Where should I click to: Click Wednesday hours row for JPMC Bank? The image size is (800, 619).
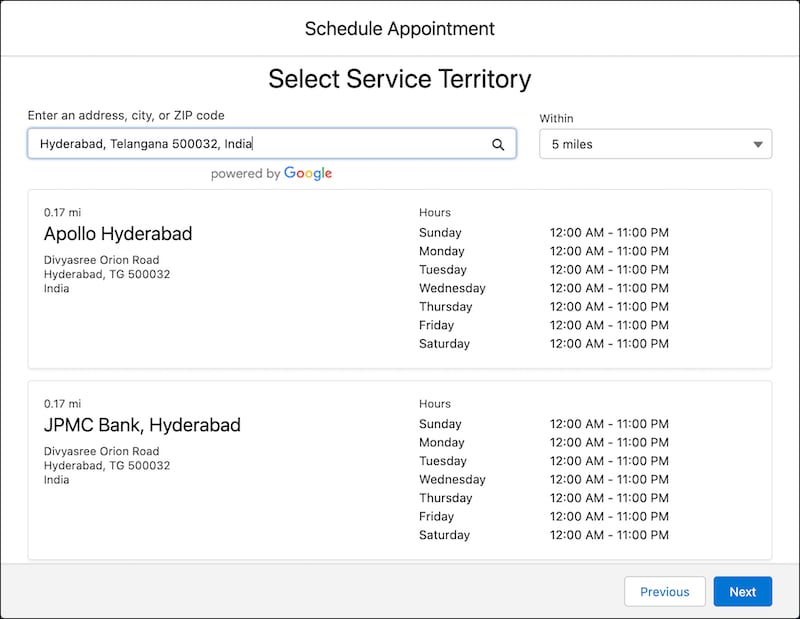[x=544, y=480]
